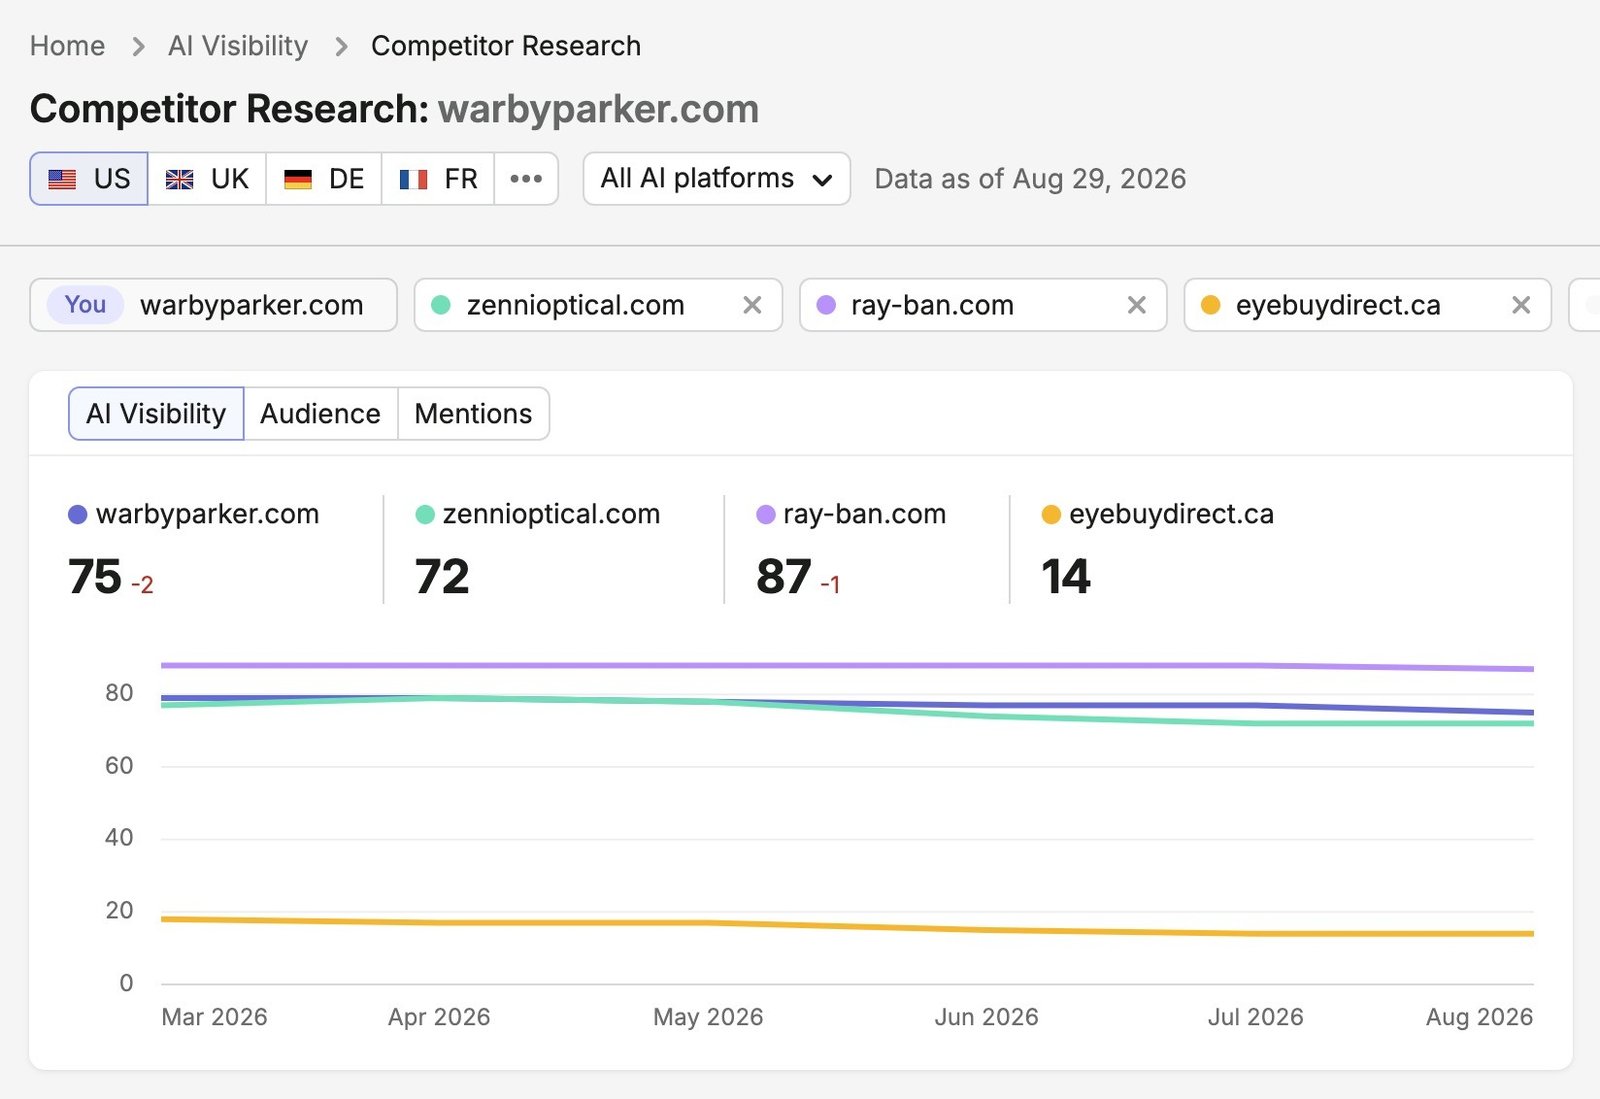Click the eyebuydirect.ca competitor field
1600x1099 pixels.
point(1368,305)
